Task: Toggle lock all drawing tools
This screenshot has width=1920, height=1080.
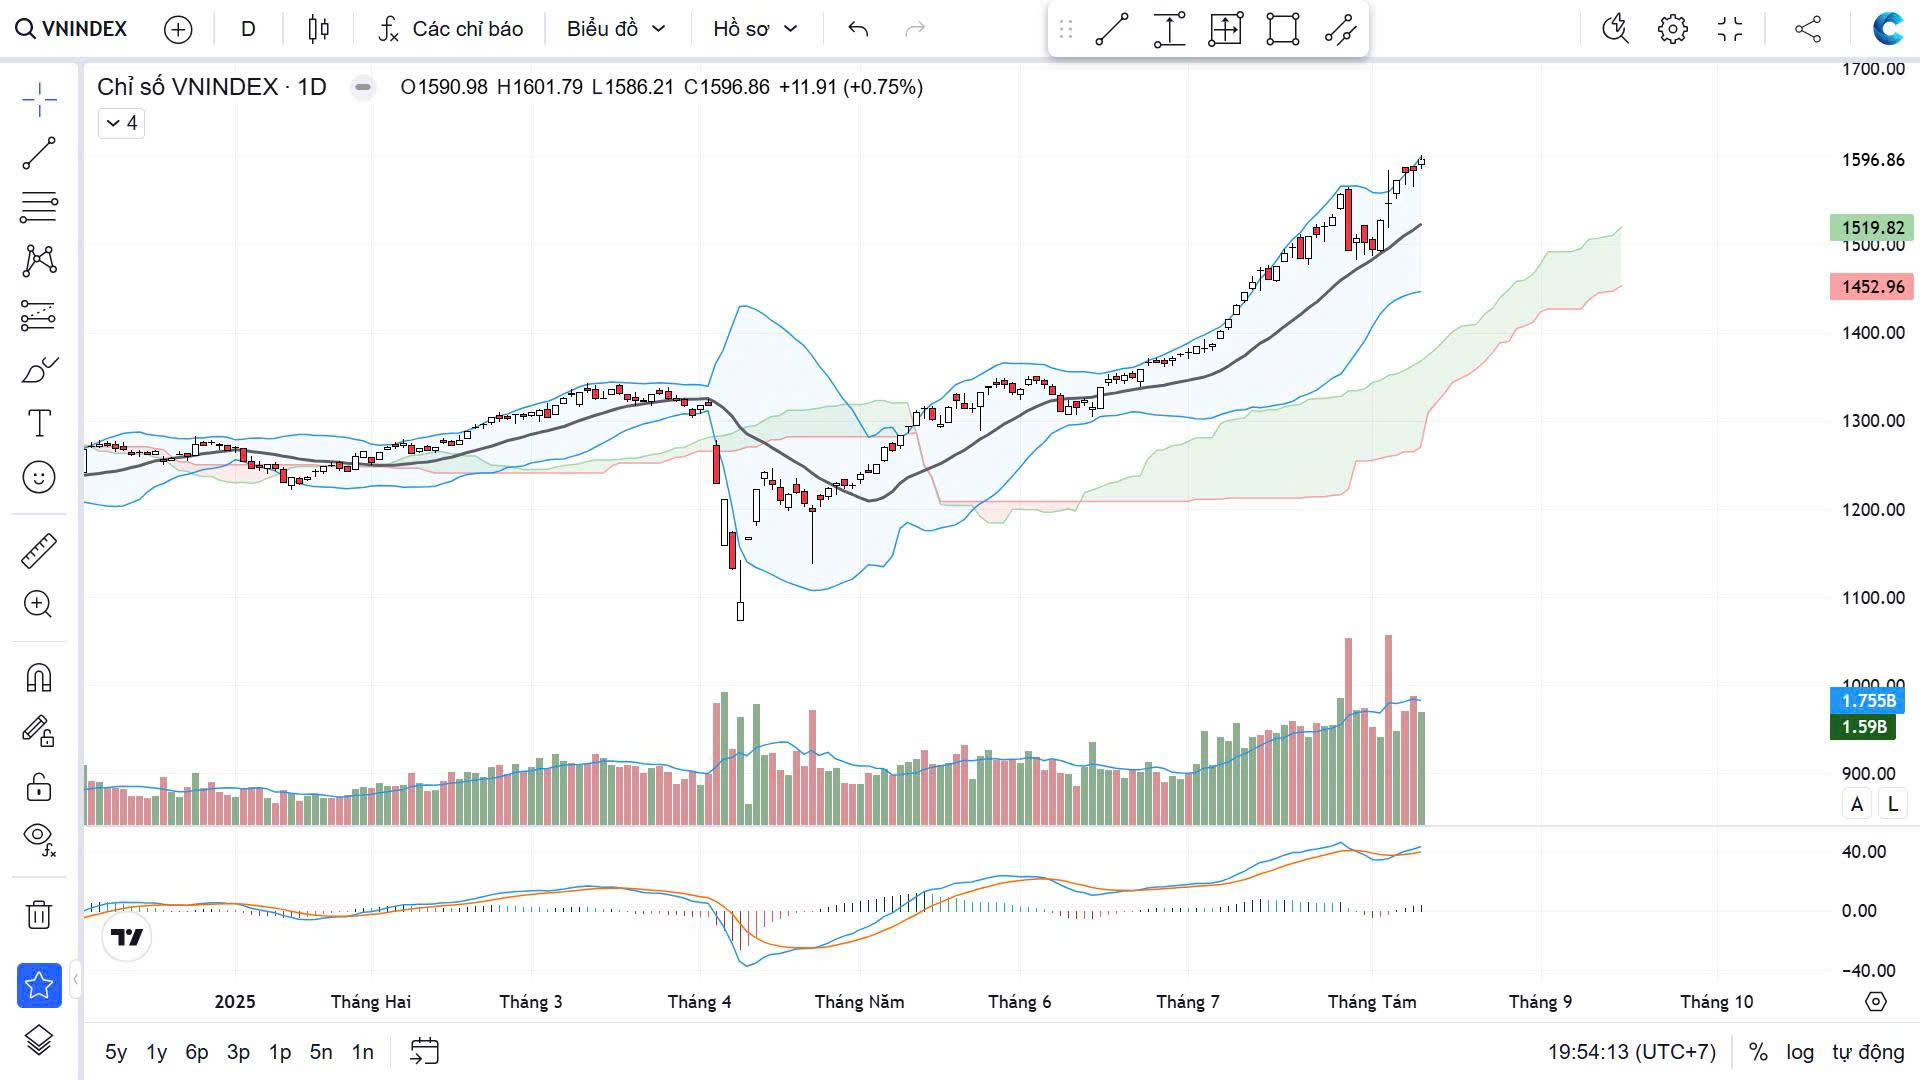Action: (x=39, y=787)
